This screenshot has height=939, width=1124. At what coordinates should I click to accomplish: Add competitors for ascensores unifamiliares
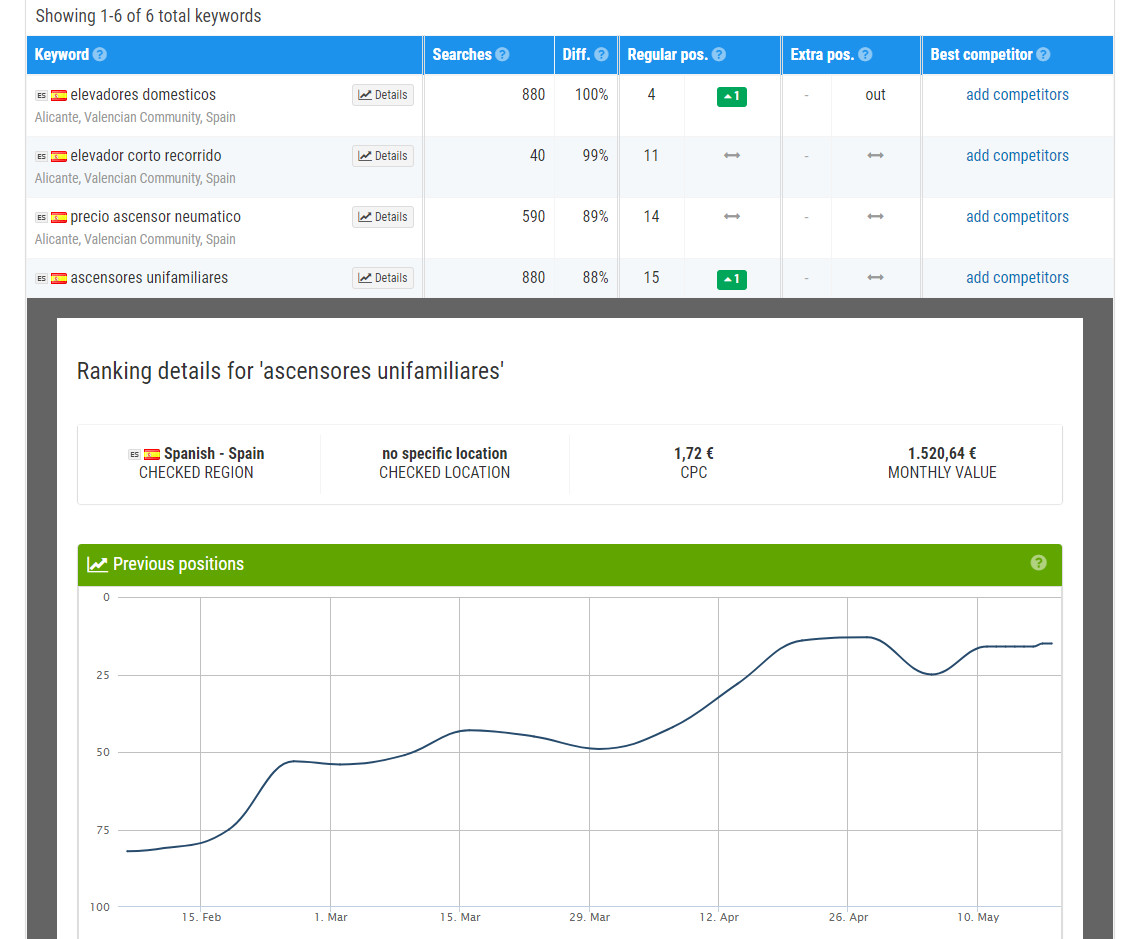(x=1017, y=277)
